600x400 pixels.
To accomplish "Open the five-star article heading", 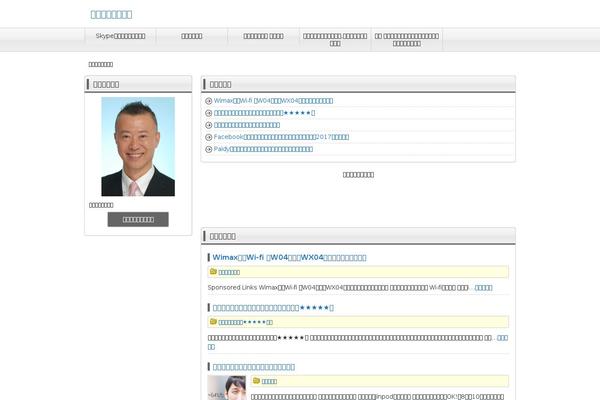I will pyautogui.click(x=273, y=308).
